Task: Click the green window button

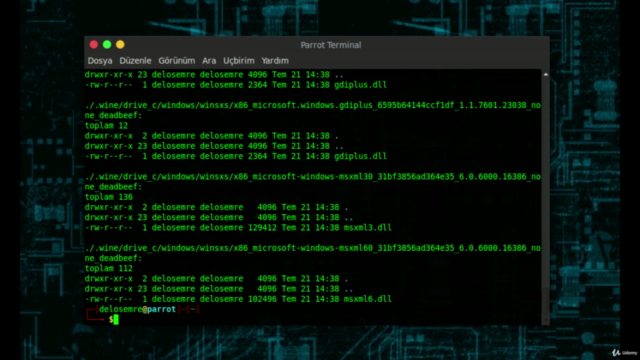Action: pyautogui.click(x=107, y=44)
